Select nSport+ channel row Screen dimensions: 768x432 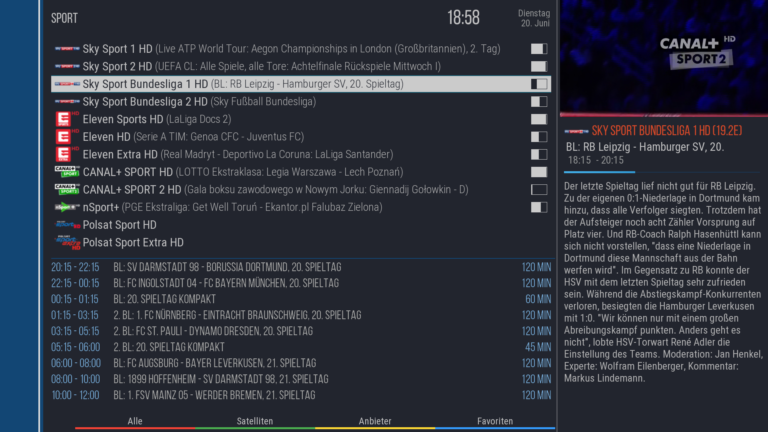(x=301, y=207)
